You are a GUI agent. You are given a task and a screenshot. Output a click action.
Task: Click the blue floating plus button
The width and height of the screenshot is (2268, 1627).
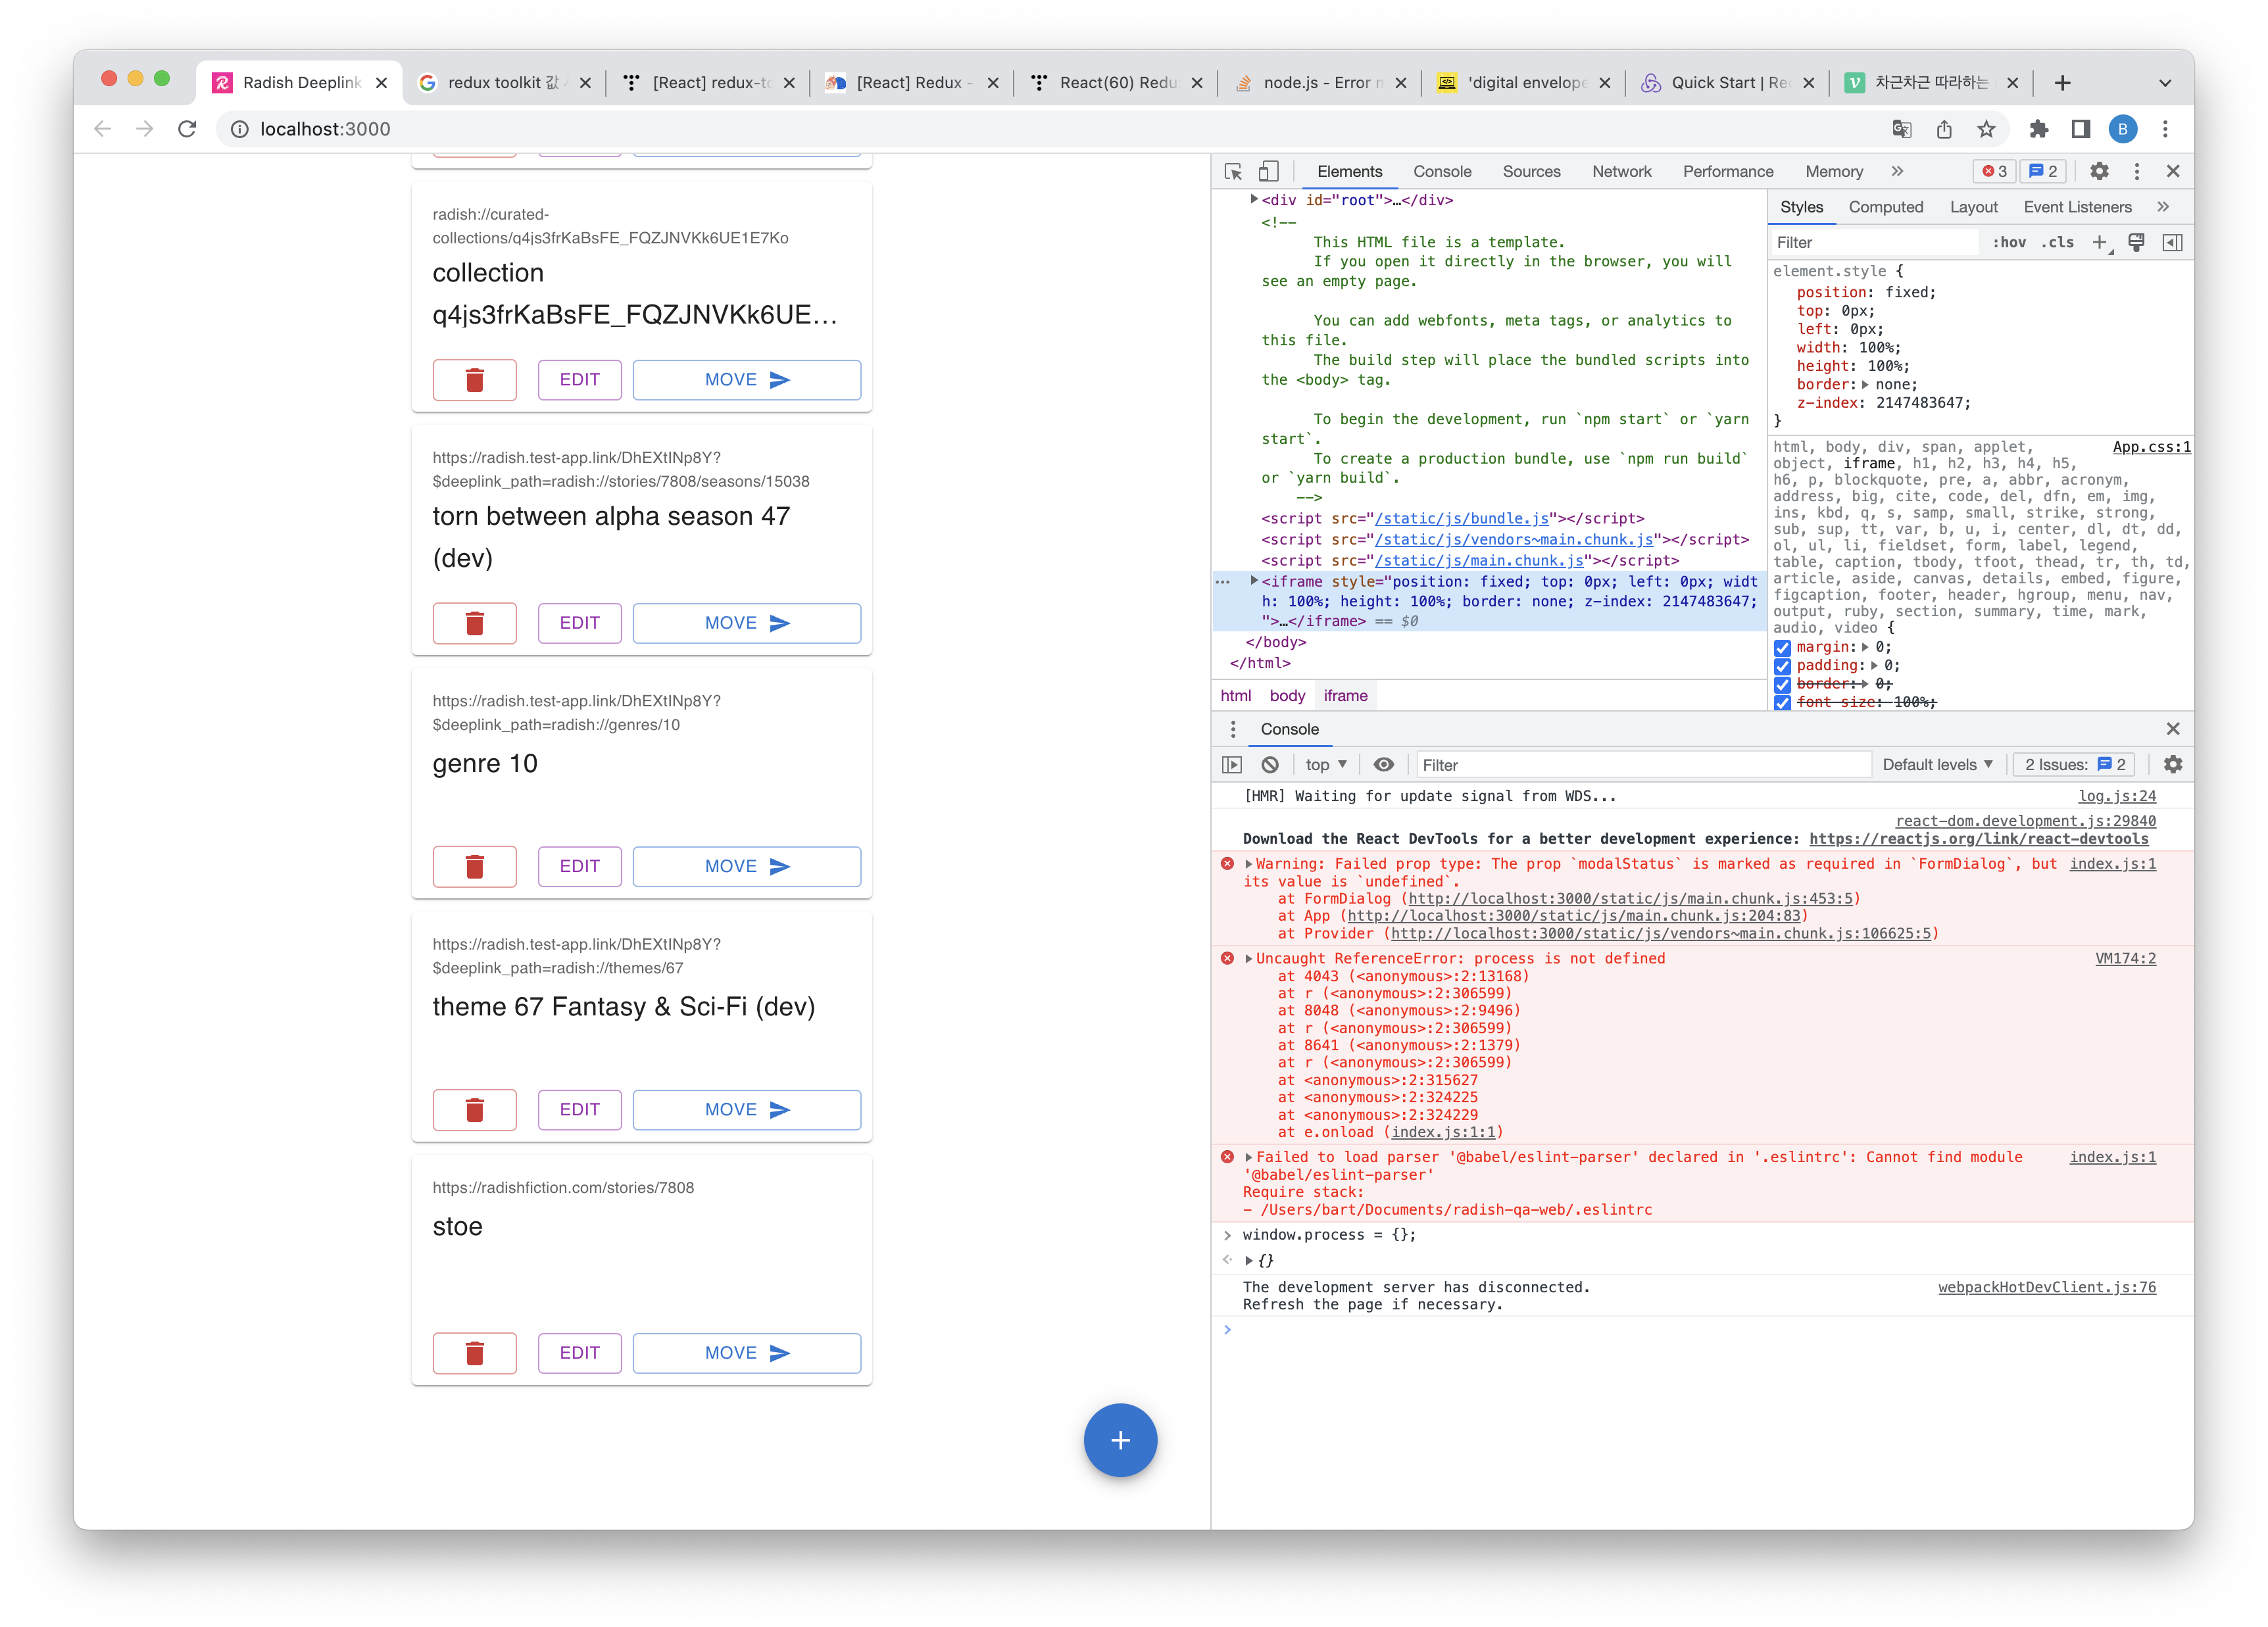(1120, 1440)
